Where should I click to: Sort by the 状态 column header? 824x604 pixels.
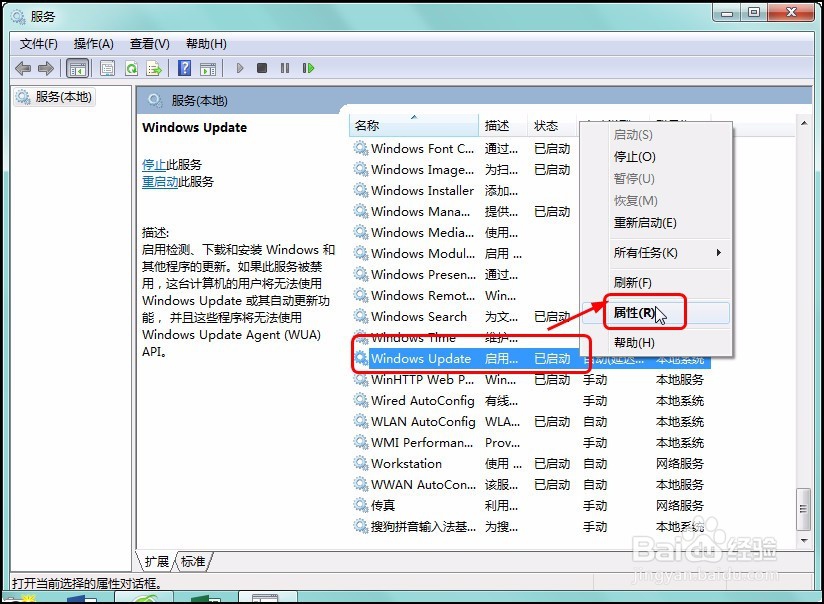pyautogui.click(x=552, y=126)
